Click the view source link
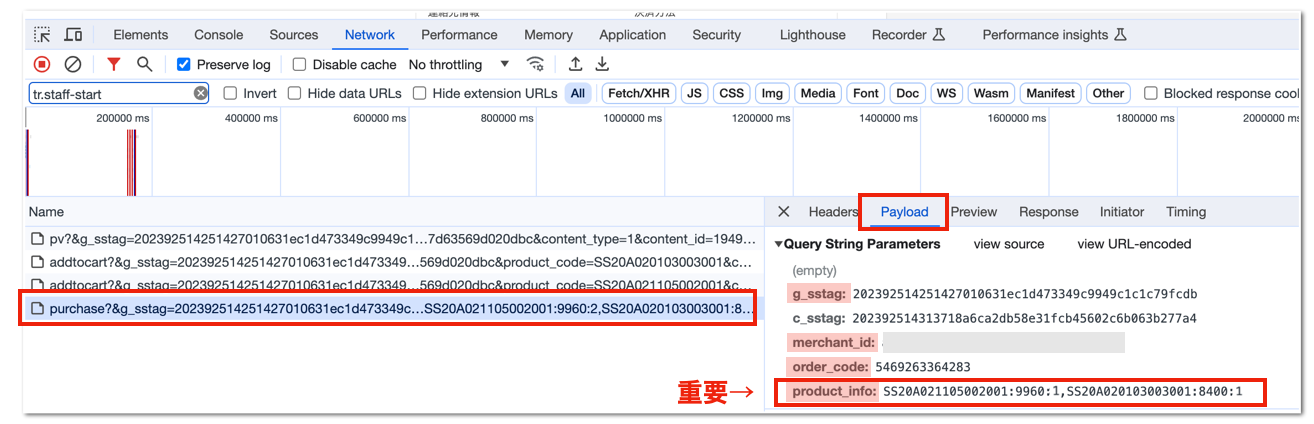Image resolution: width=1314 pixels, height=424 pixels. click(1008, 244)
